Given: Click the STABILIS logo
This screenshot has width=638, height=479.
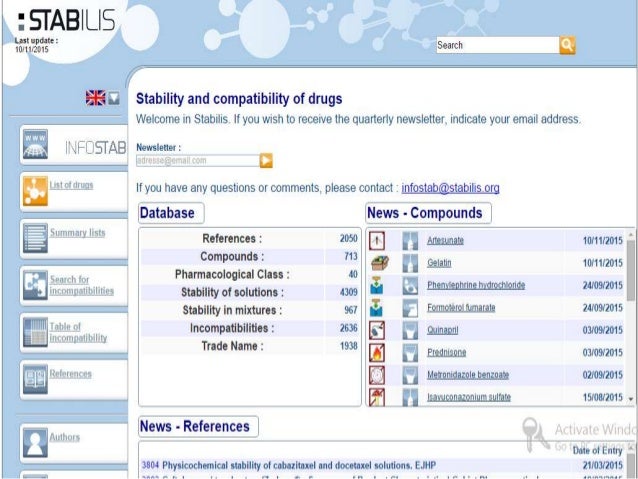Looking at the screenshot, I should (67, 20).
